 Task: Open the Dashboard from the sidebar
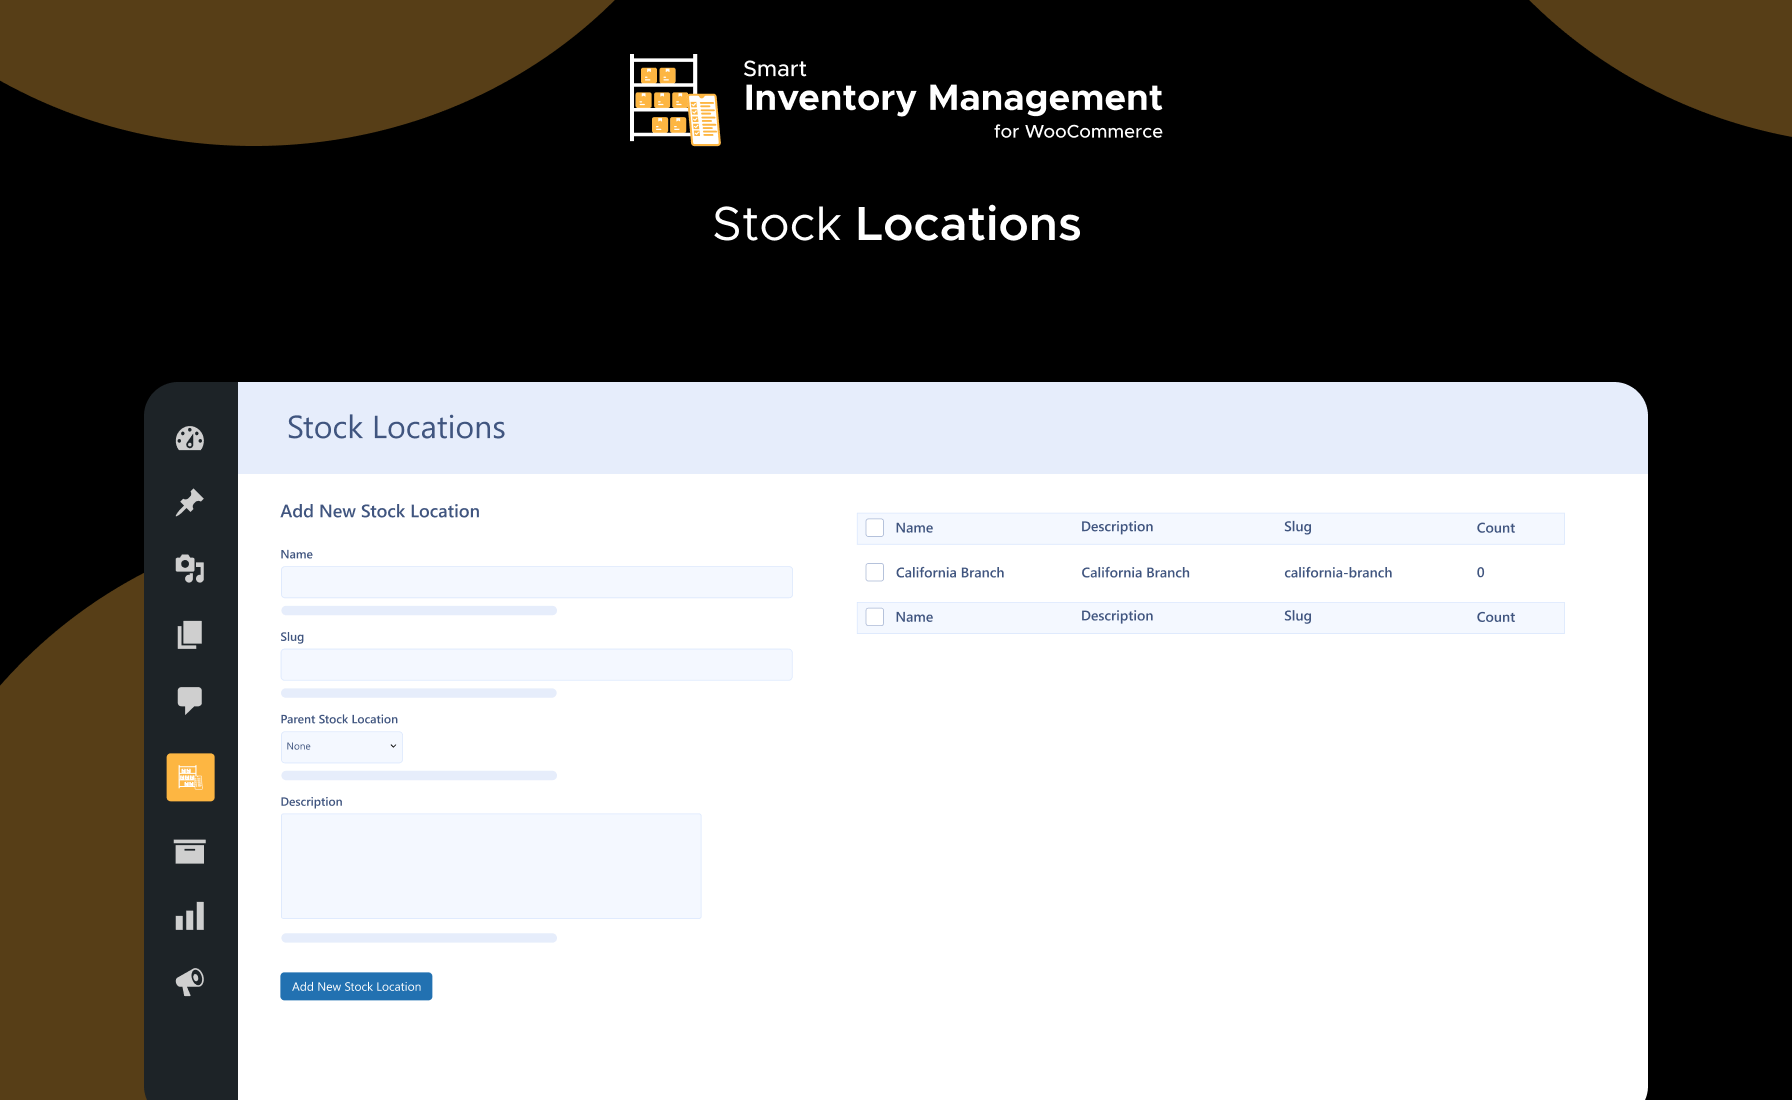190,438
